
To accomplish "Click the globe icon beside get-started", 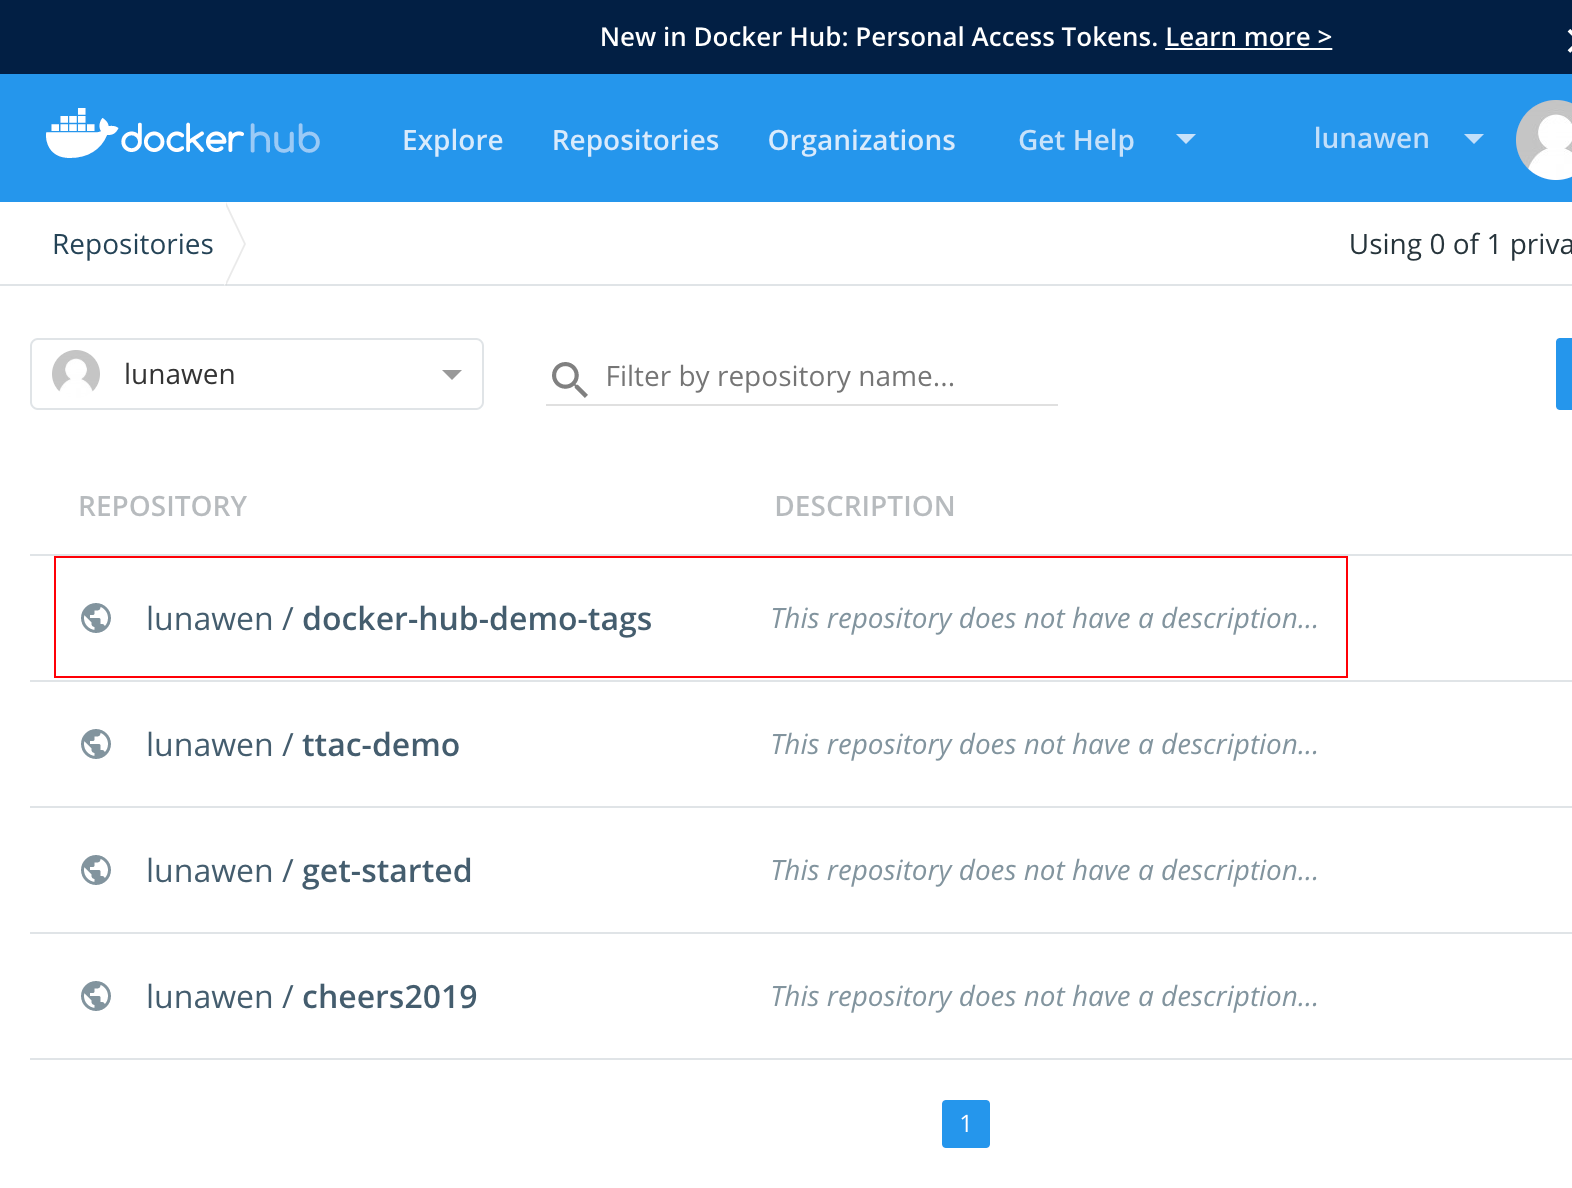I will pos(96,870).
